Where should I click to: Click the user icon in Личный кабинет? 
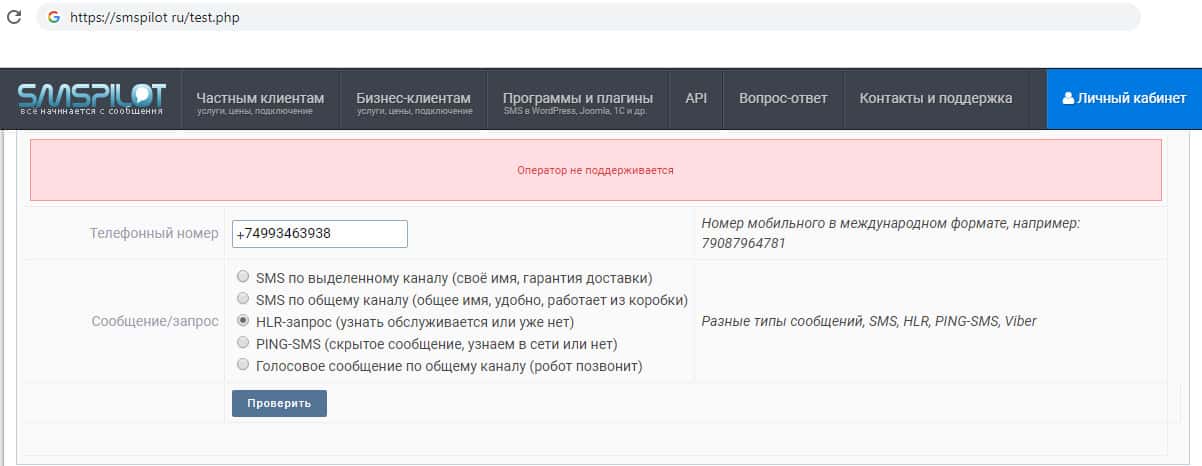(1068, 98)
